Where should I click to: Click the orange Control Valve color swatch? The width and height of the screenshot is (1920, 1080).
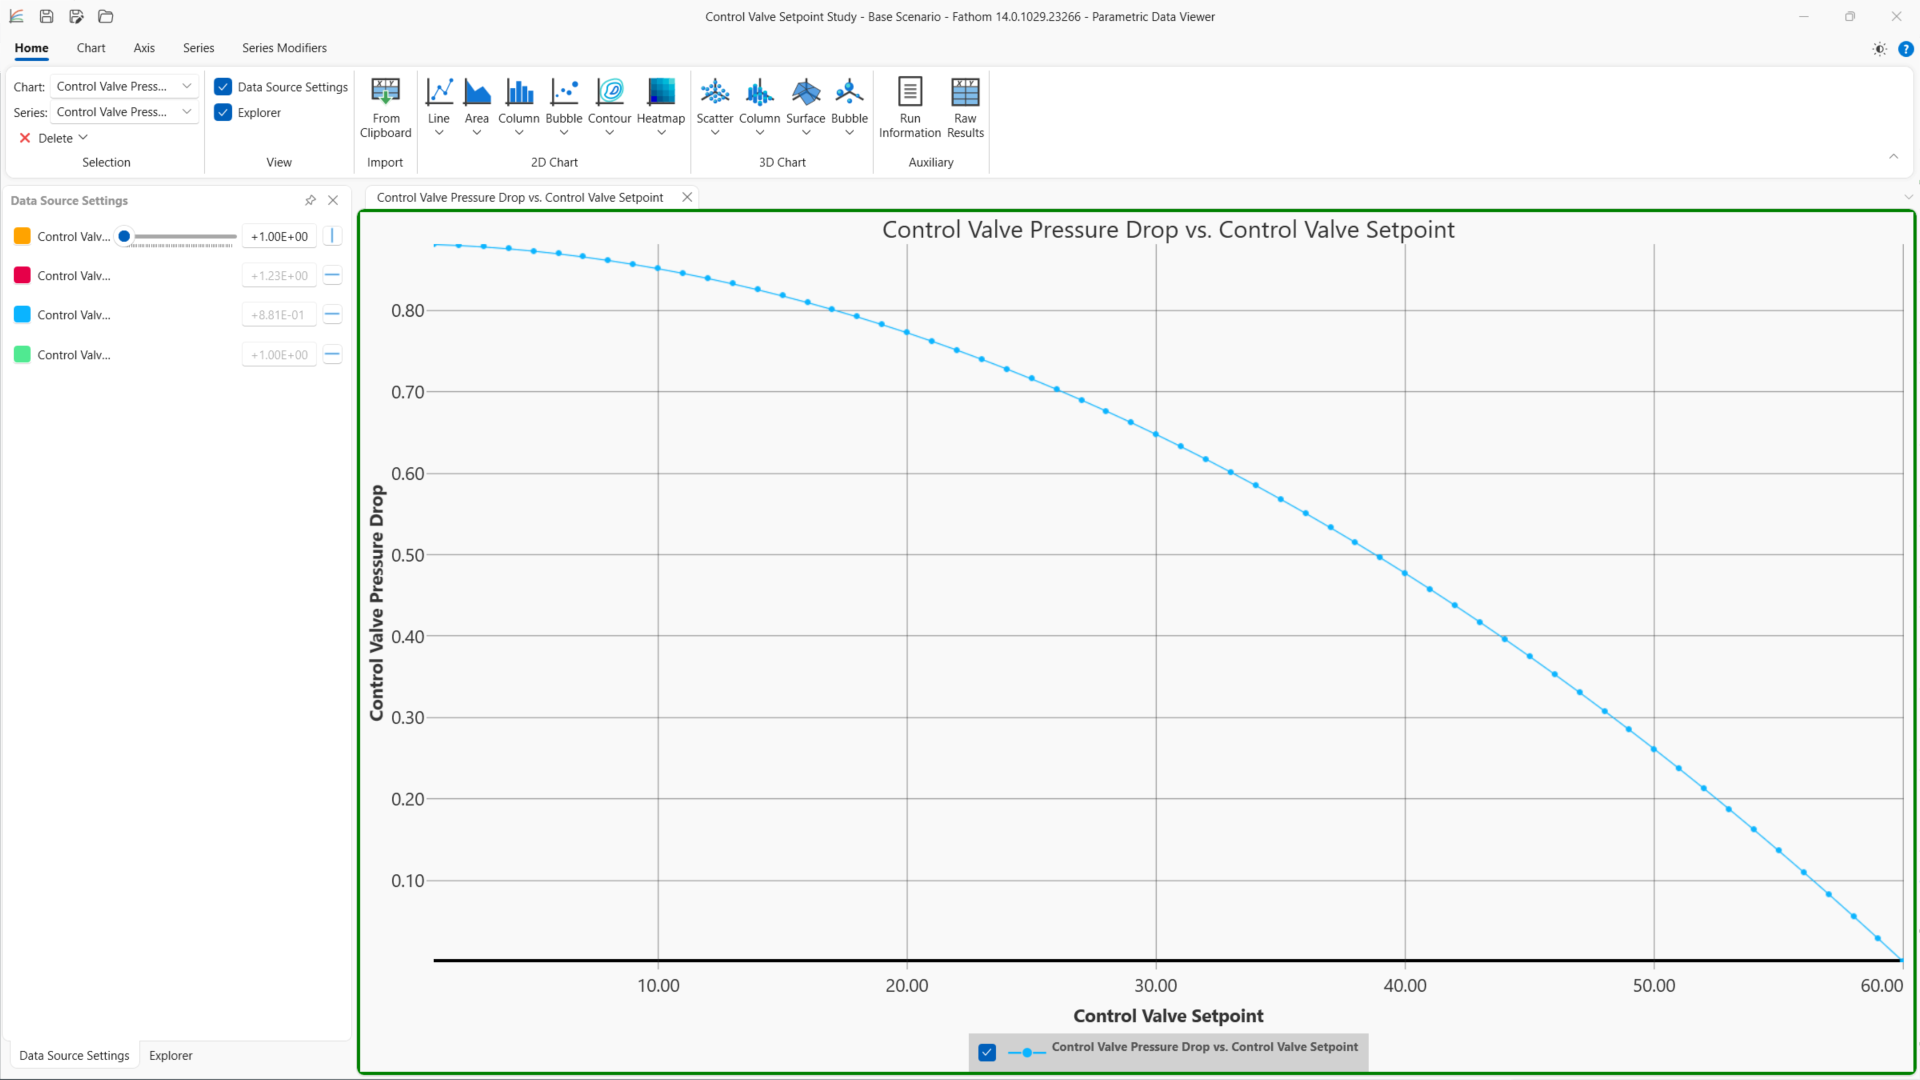[22, 236]
